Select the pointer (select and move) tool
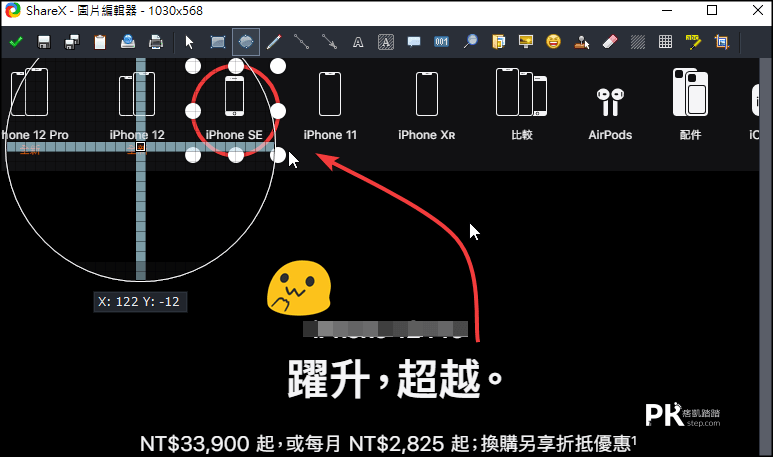773x457 pixels. (189, 42)
